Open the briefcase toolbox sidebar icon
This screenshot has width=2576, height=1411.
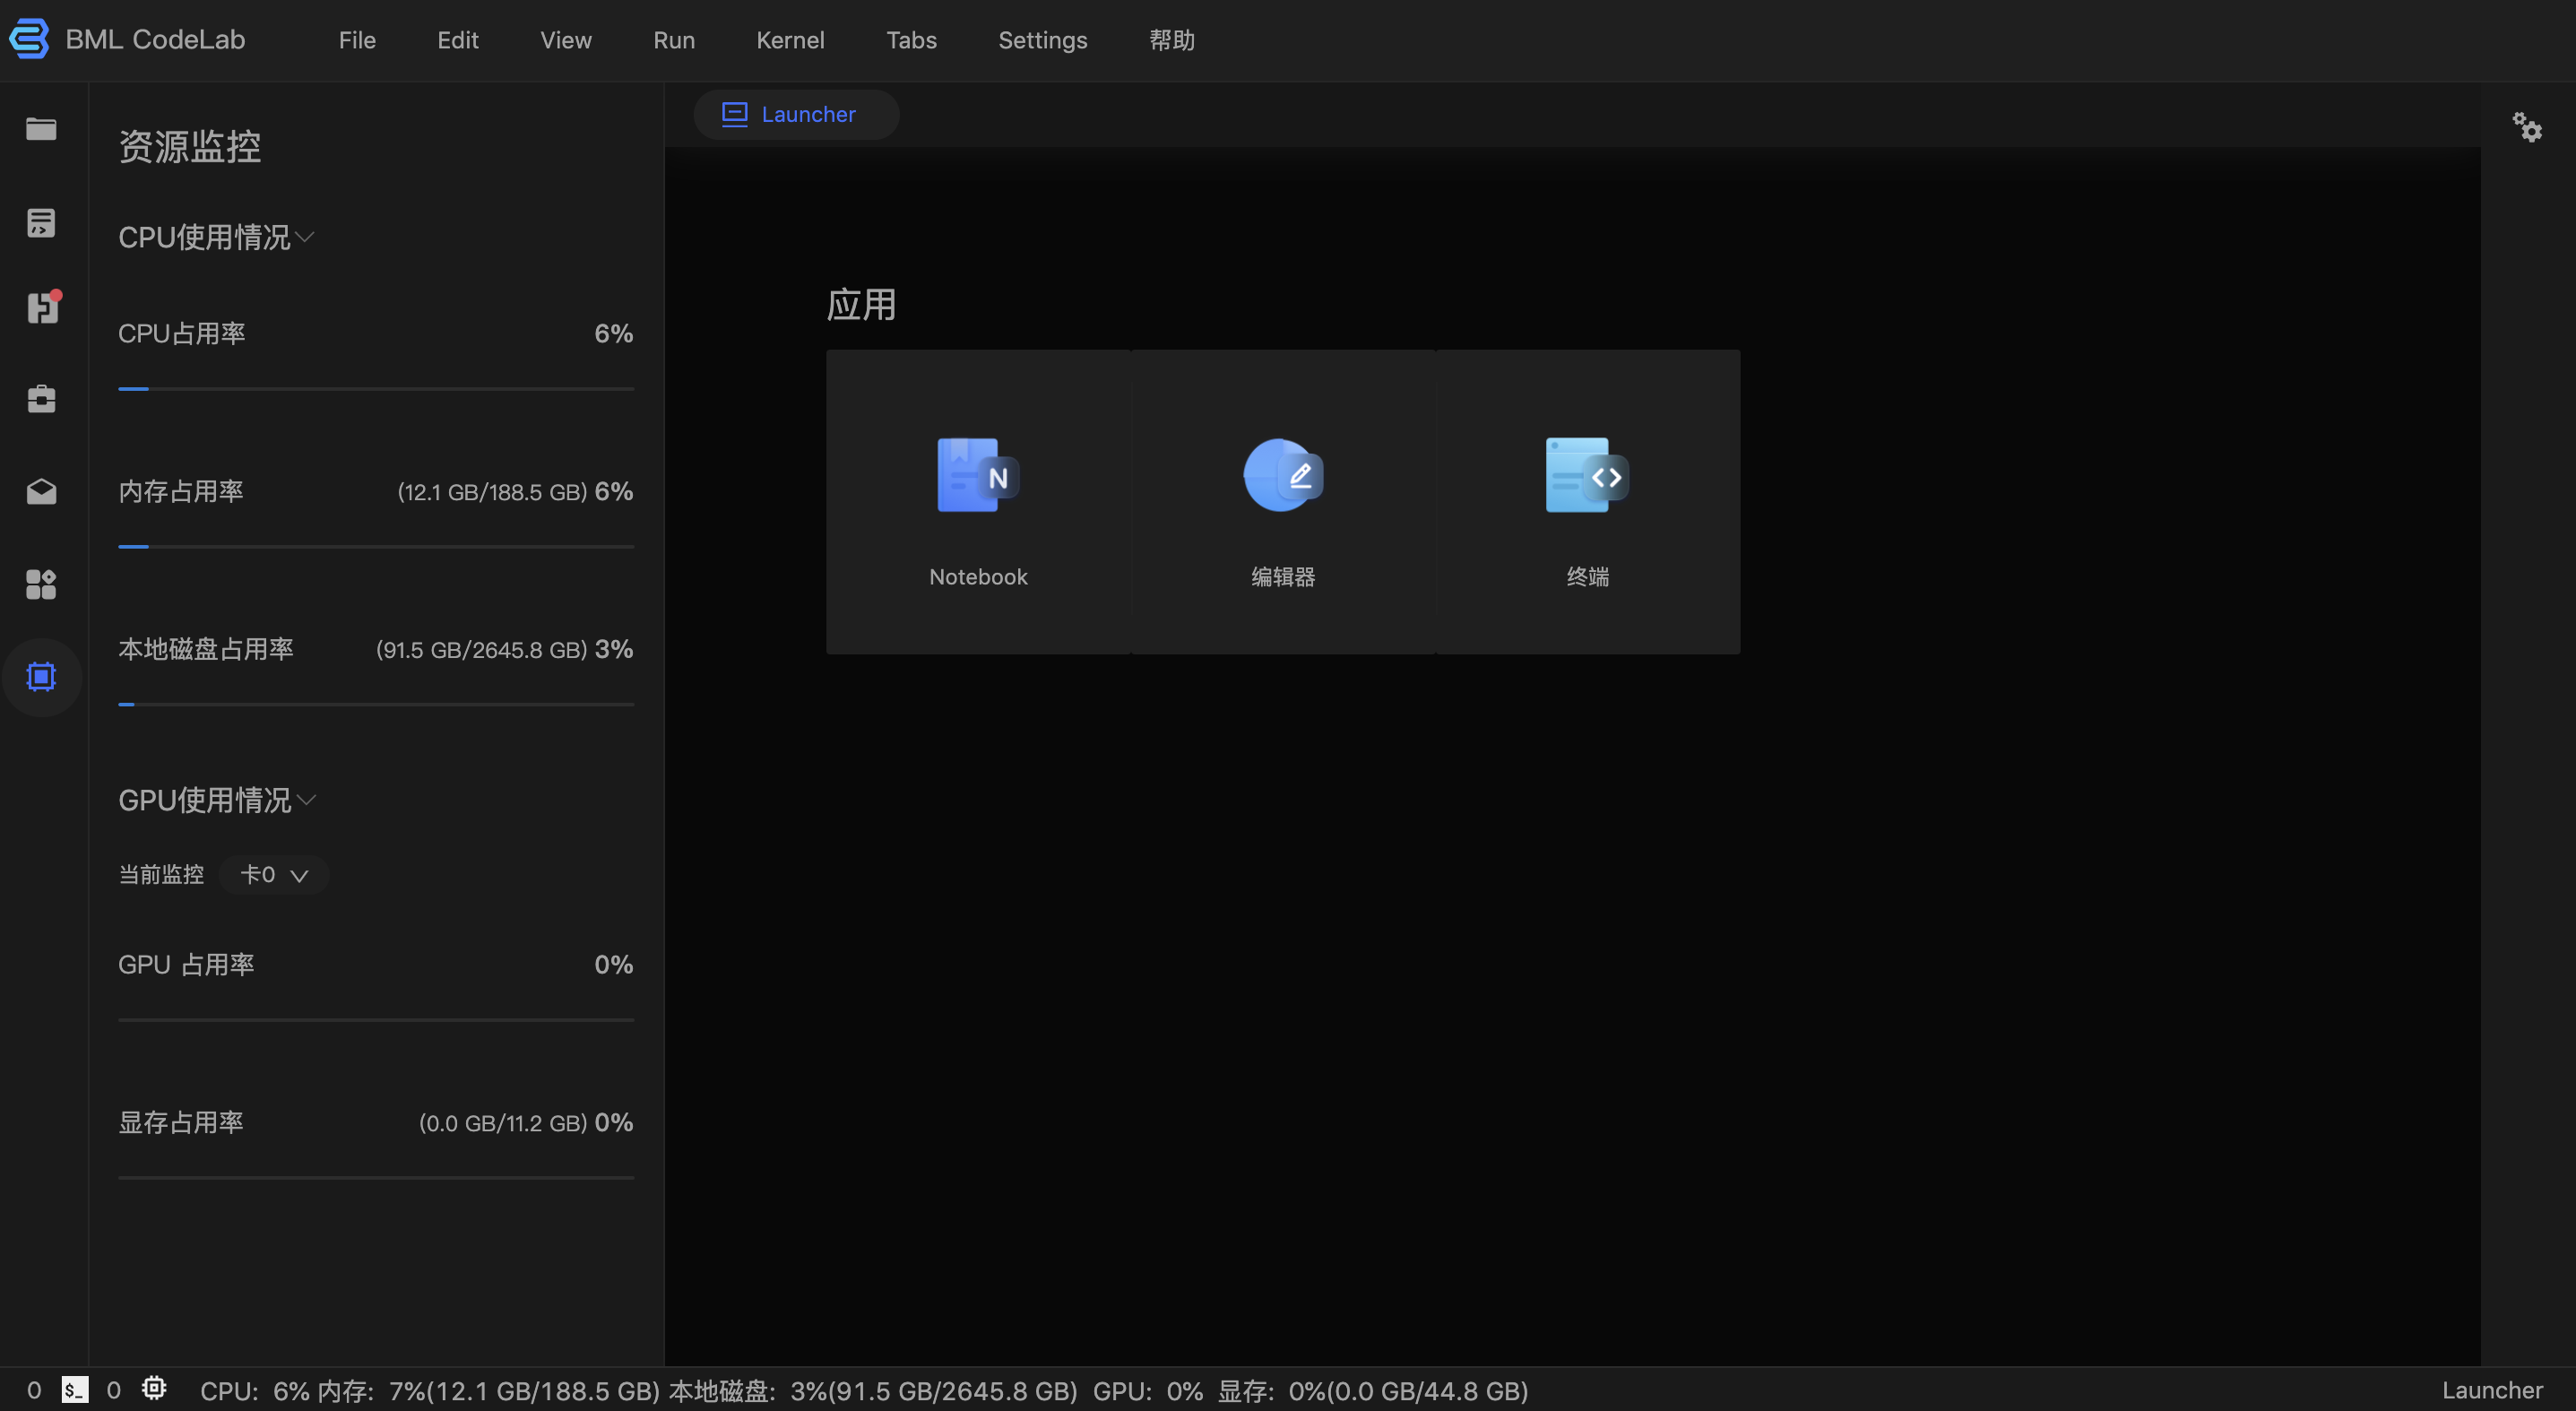(41, 399)
